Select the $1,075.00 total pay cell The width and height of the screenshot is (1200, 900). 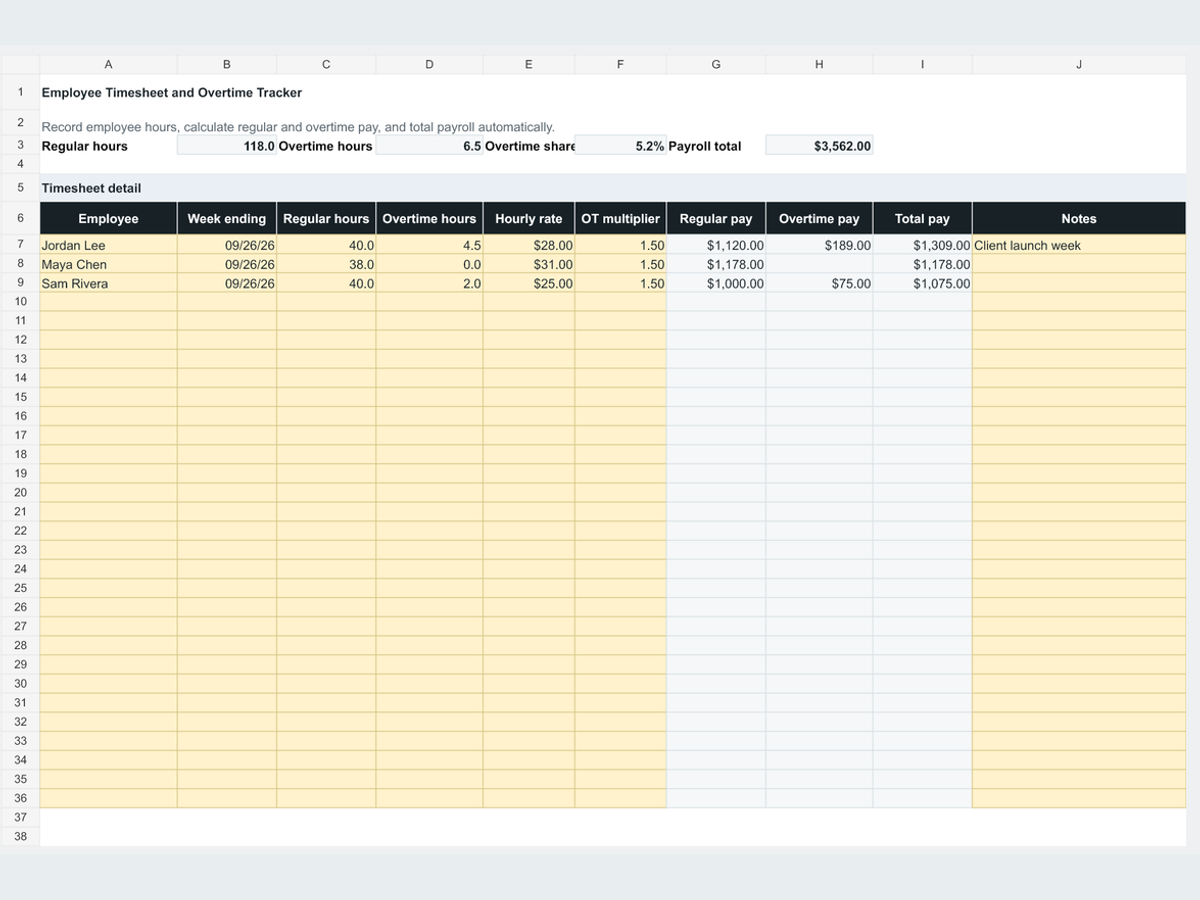(922, 283)
